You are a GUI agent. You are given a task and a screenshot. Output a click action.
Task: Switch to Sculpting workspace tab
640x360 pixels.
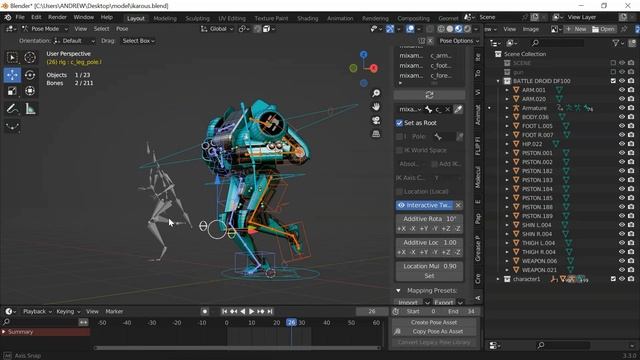pyautogui.click(x=197, y=18)
